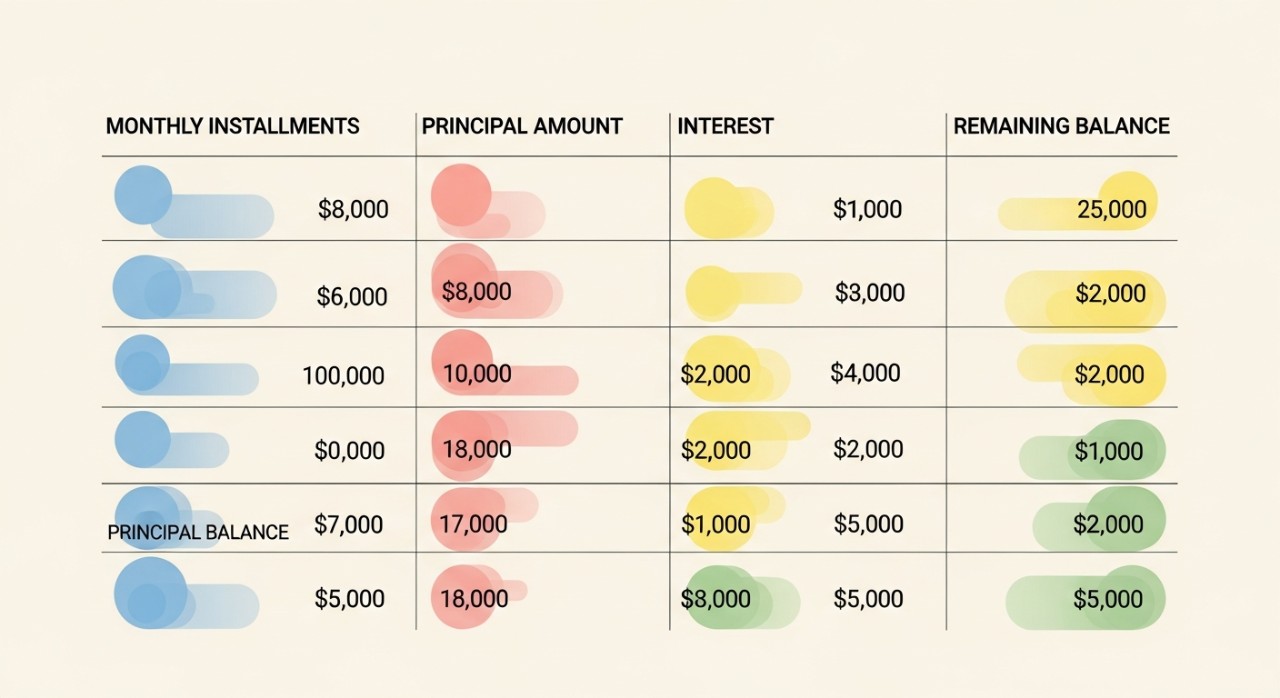
Task: Click the green $5,000 remaining balance bubble
Action: pos(1108,599)
